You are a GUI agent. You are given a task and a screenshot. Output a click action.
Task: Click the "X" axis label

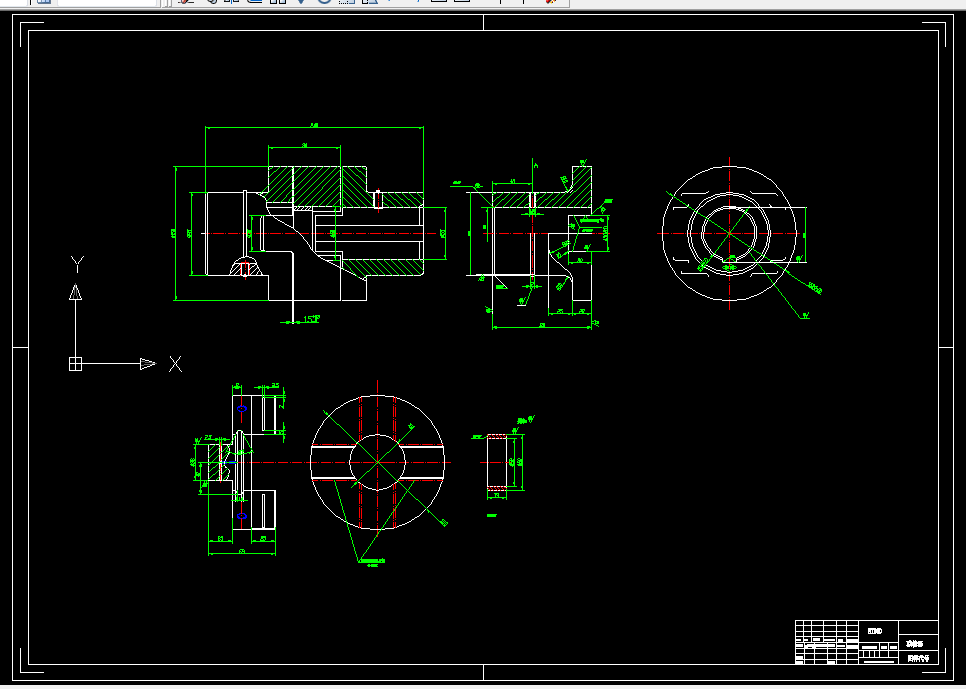pos(176,364)
